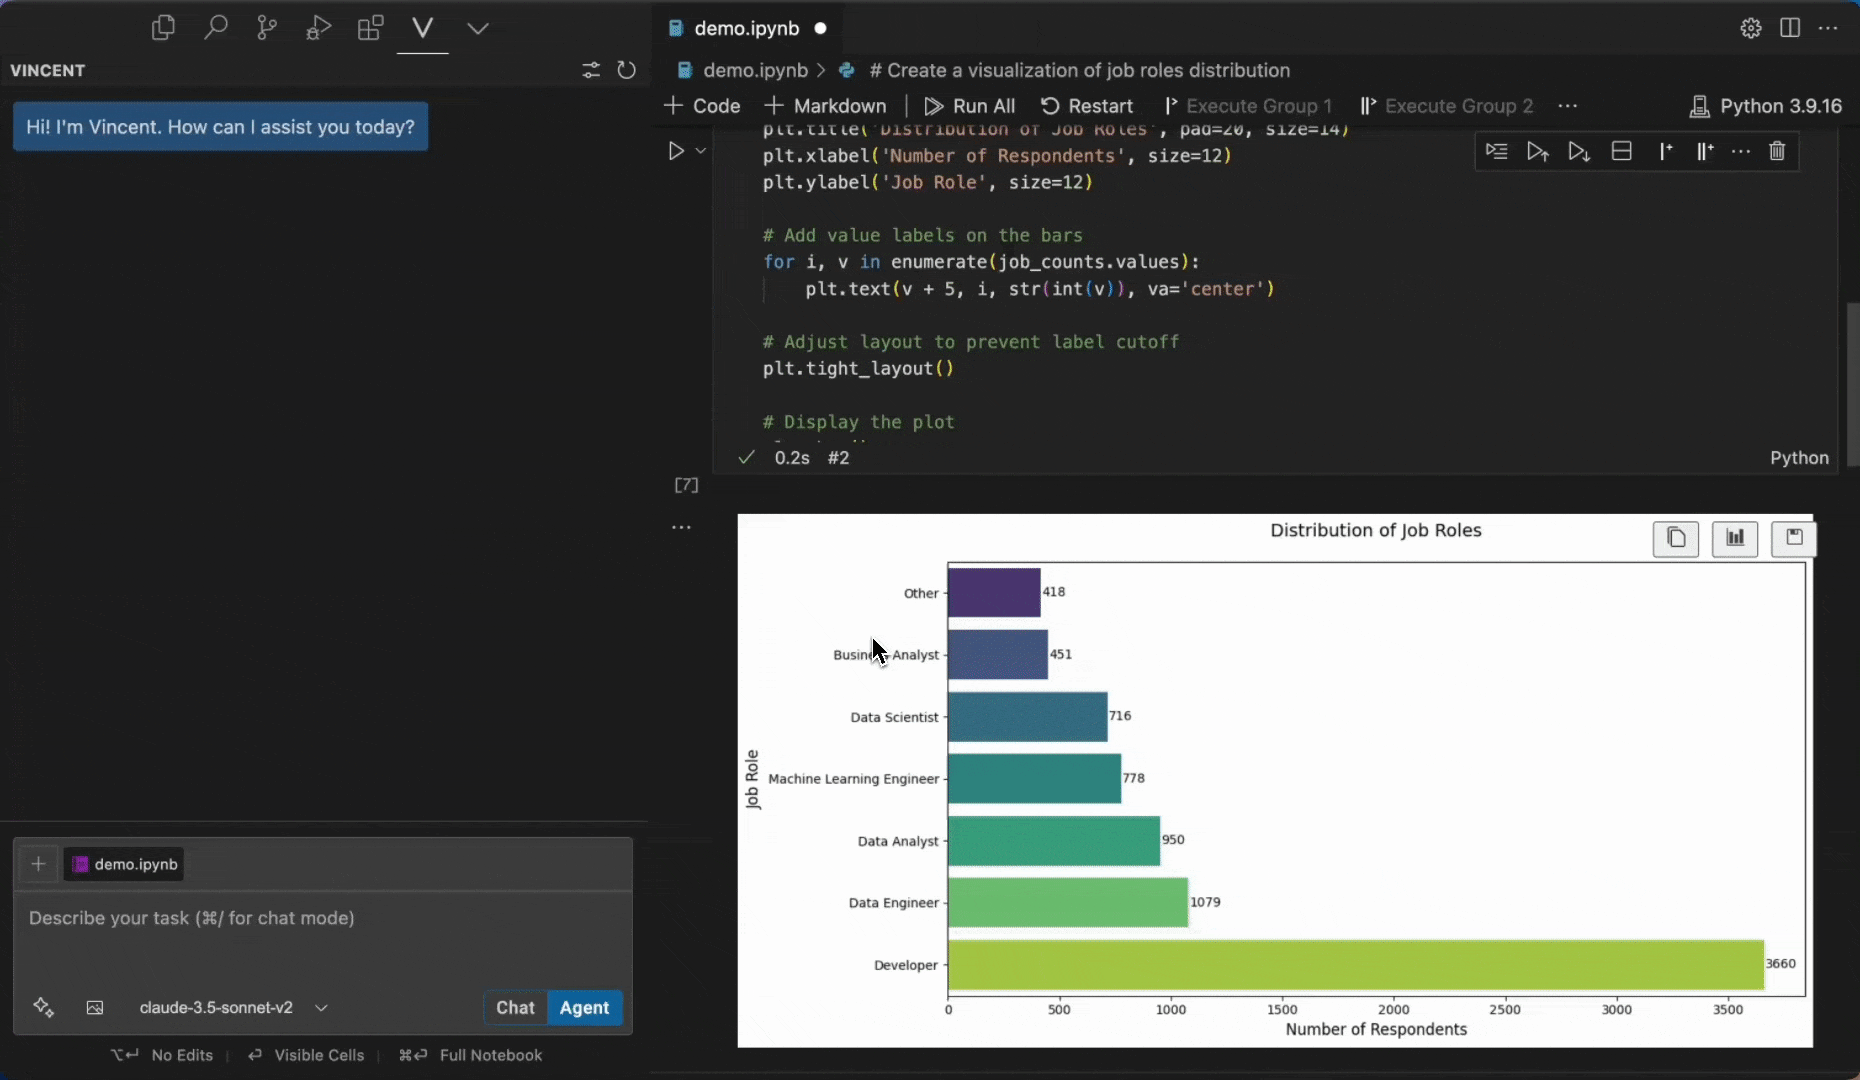Click the plt.tight_layout() code line

(x=858, y=369)
